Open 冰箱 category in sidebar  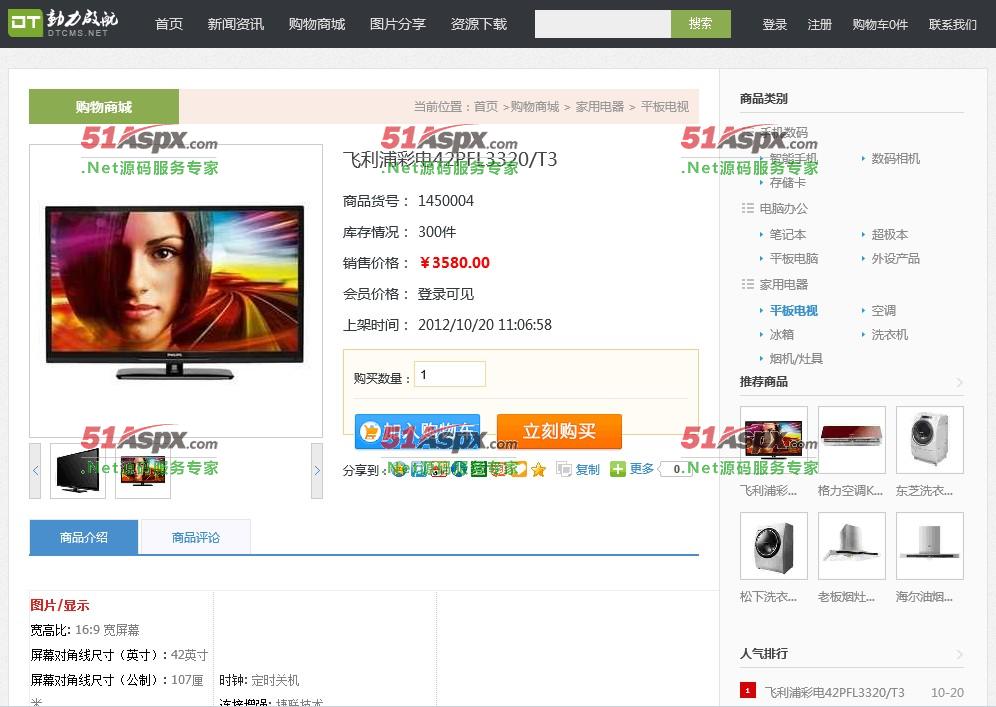[781, 335]
